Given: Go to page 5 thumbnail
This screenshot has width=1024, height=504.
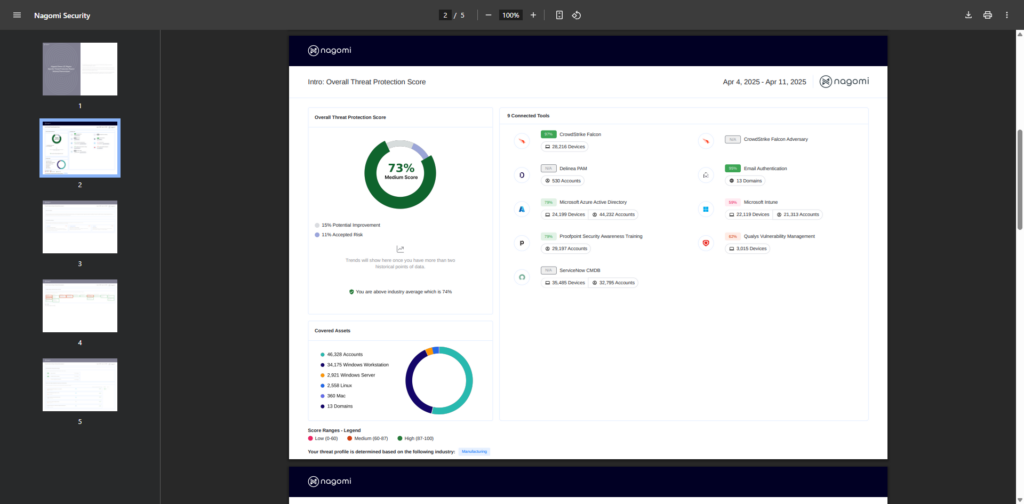Looking at the screenshot, I should tap(80, 385).
